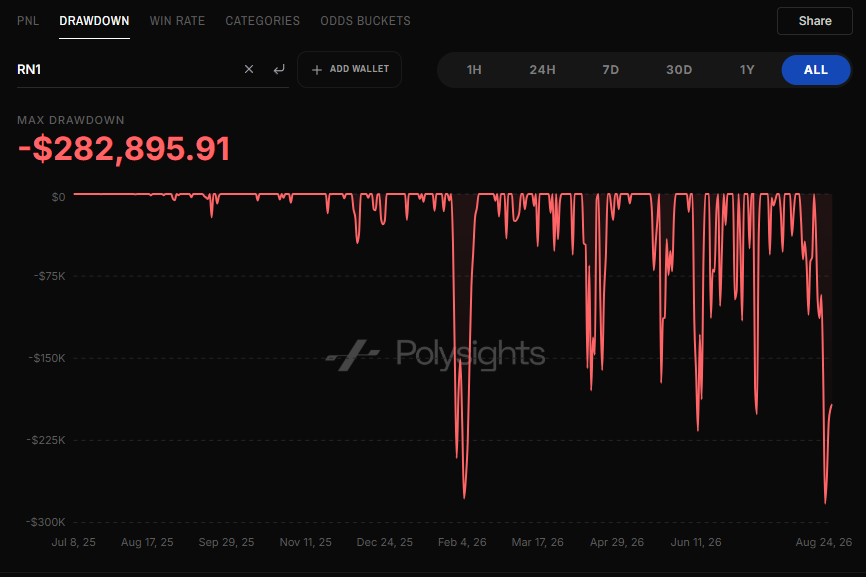The height and width of the screenshot is (577, 866).
Task: Submit wallet with the enter arrow icon
Action: coord(279,69)
